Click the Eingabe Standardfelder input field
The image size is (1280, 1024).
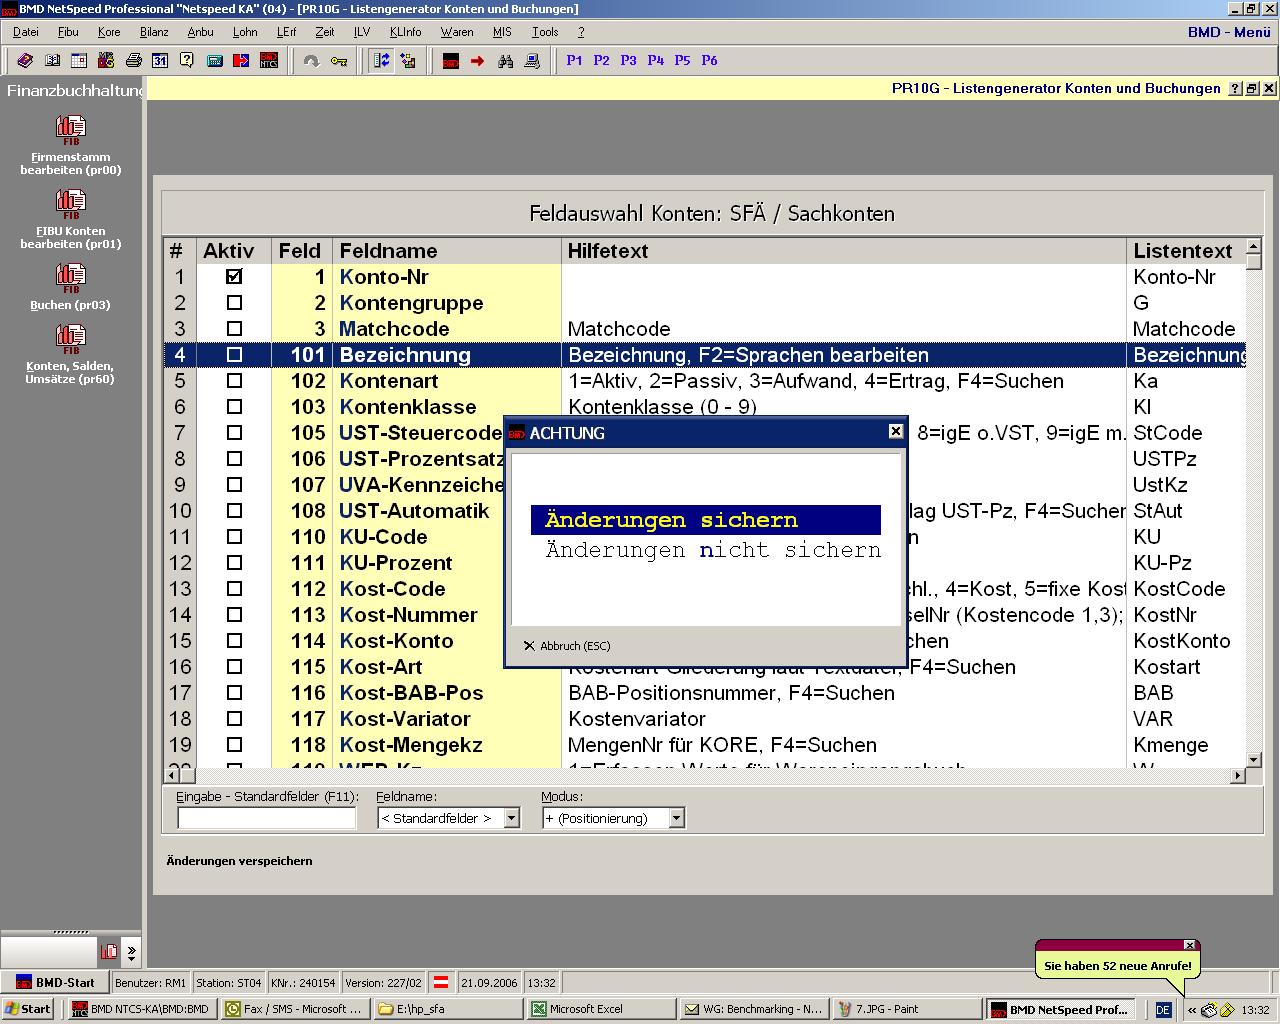pyautogui.click(x=266, y=818)
